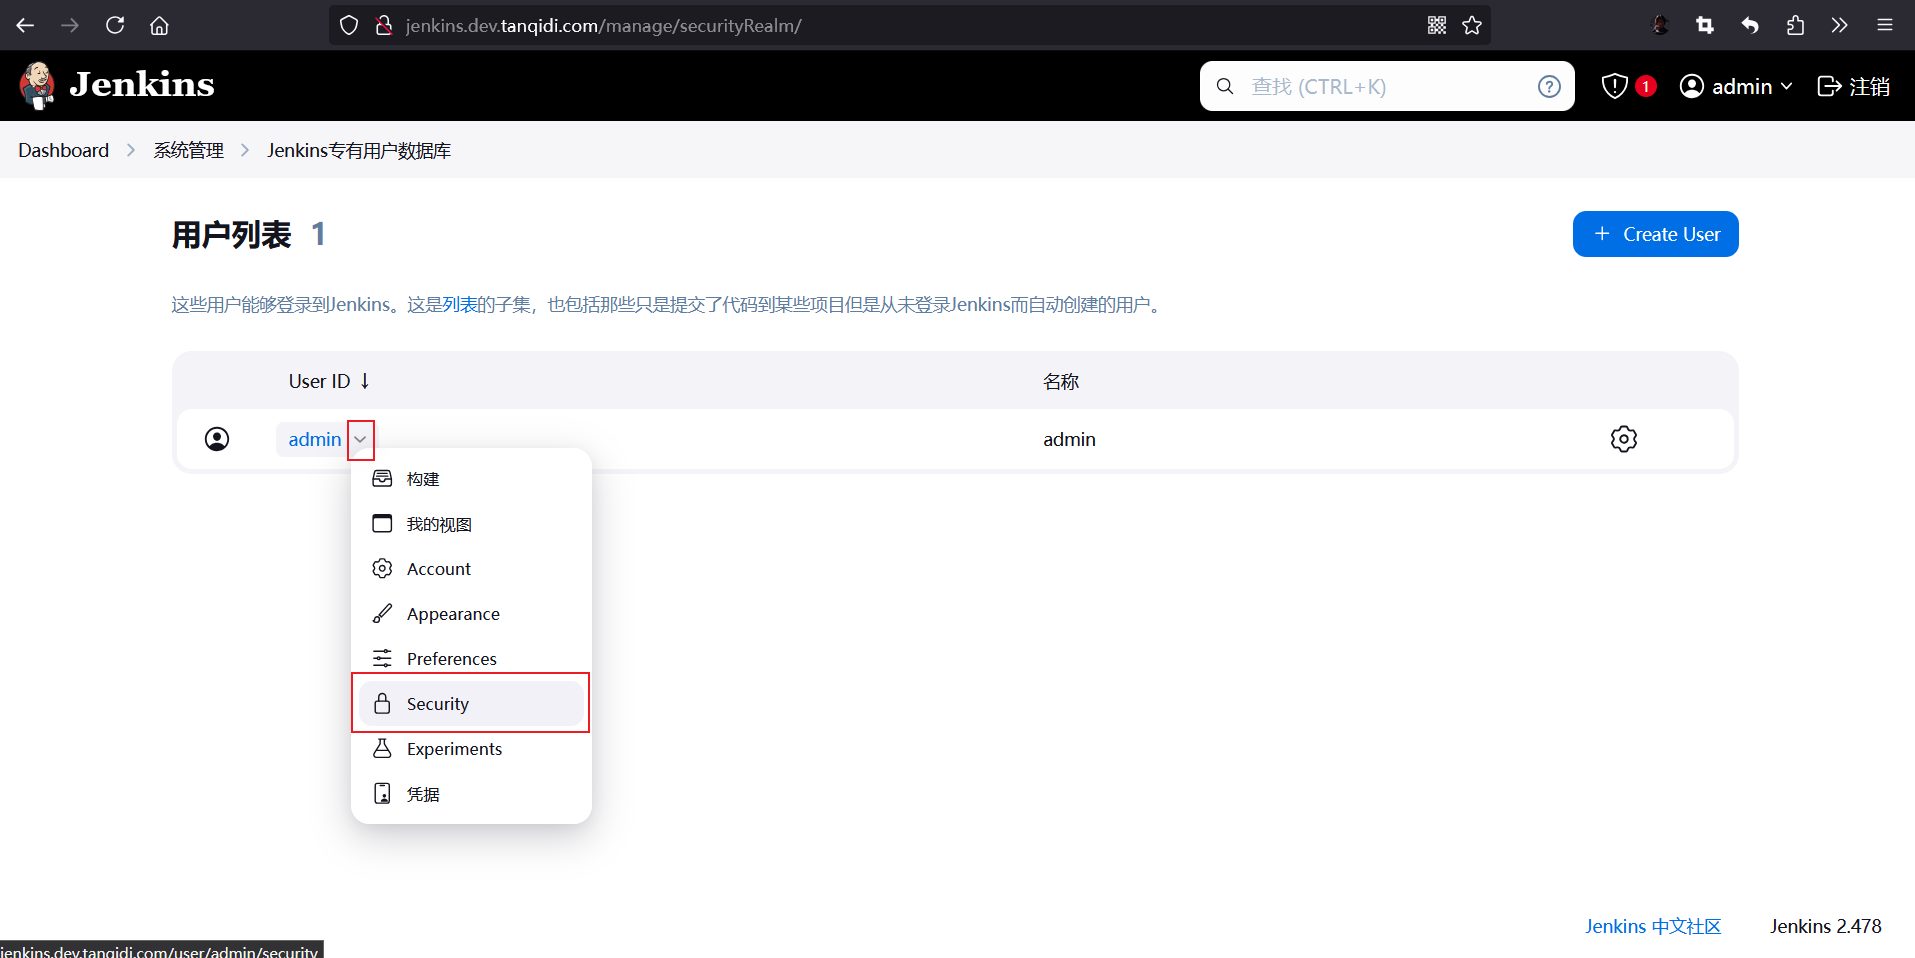Bookmark page with the star icon
Viewport: 1915px width, 958px height.
click(1472, 25)
